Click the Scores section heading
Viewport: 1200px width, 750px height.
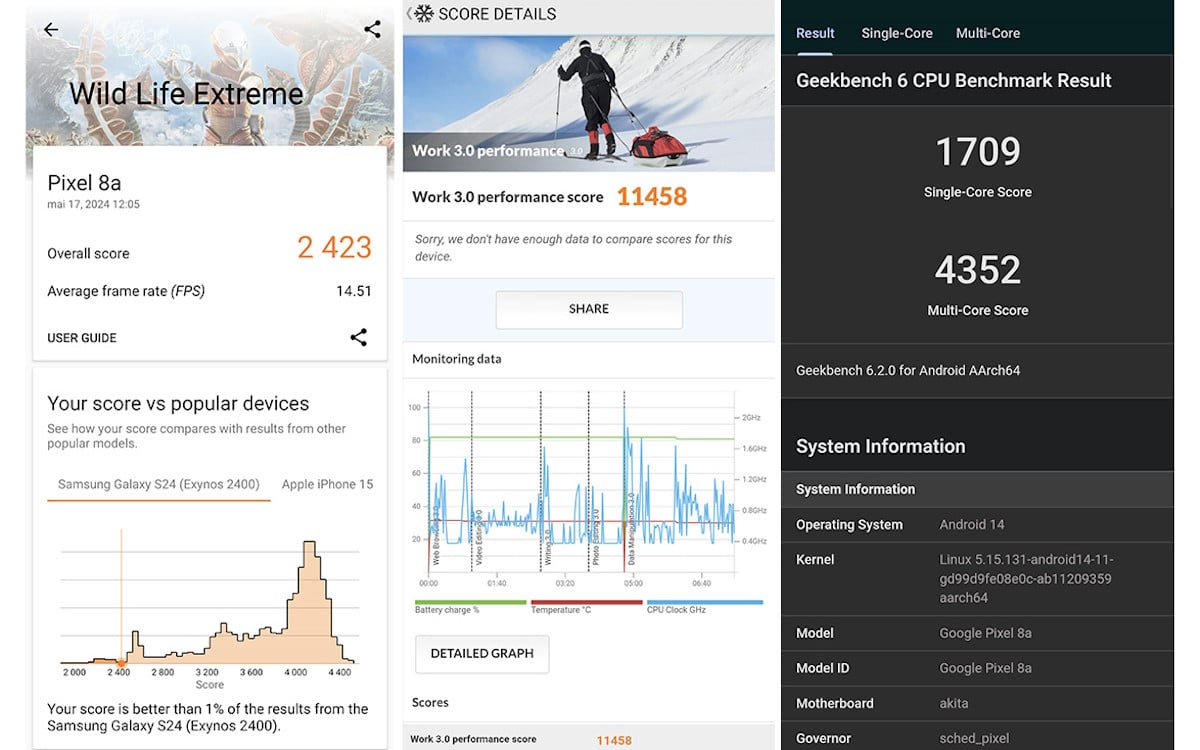tap(430, 702)
